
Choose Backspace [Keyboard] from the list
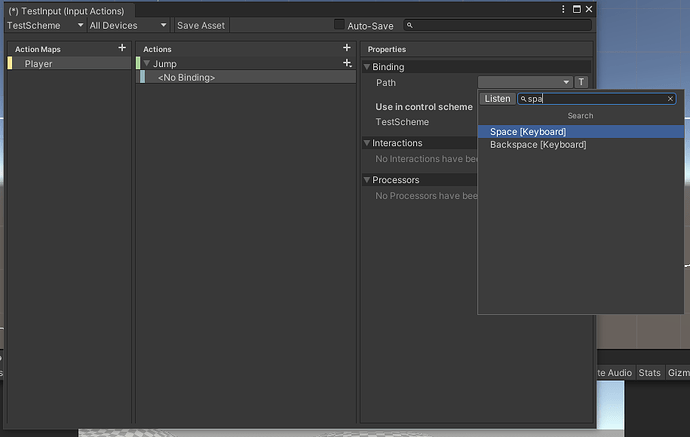(x=538, y=145)
